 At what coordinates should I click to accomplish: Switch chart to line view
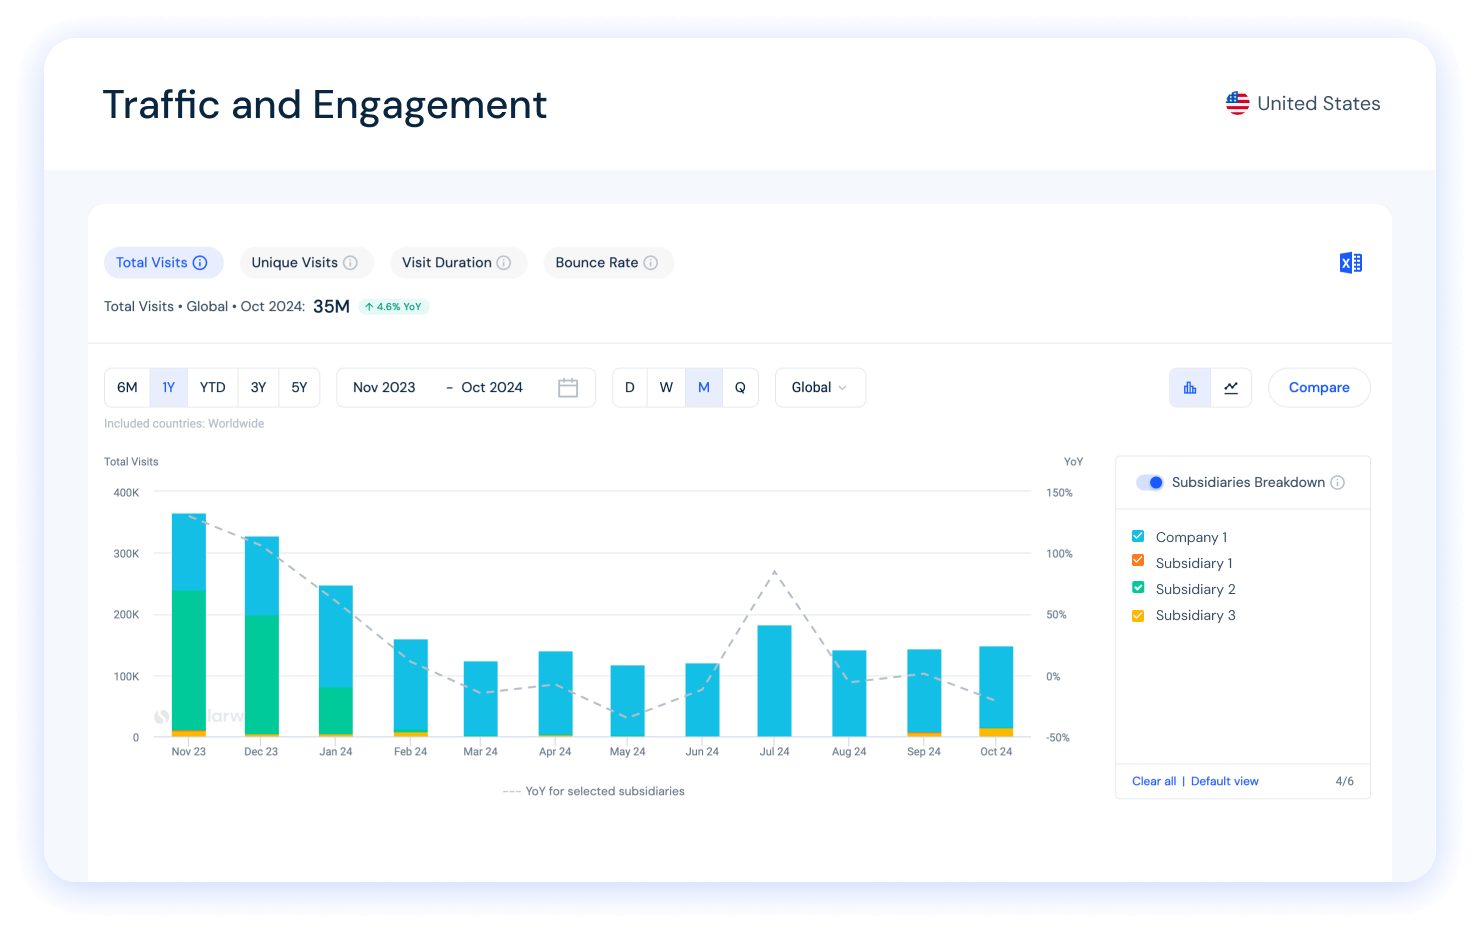(x=1231, y=387)
